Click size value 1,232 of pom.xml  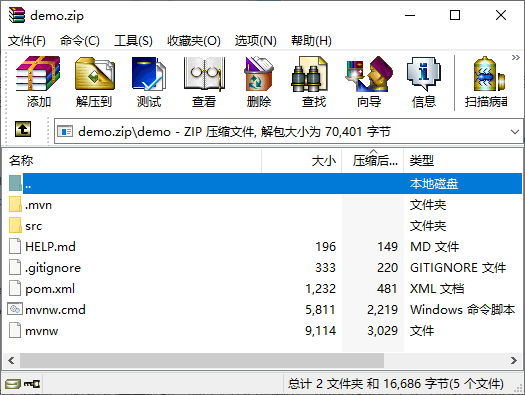tap(320, 289)
